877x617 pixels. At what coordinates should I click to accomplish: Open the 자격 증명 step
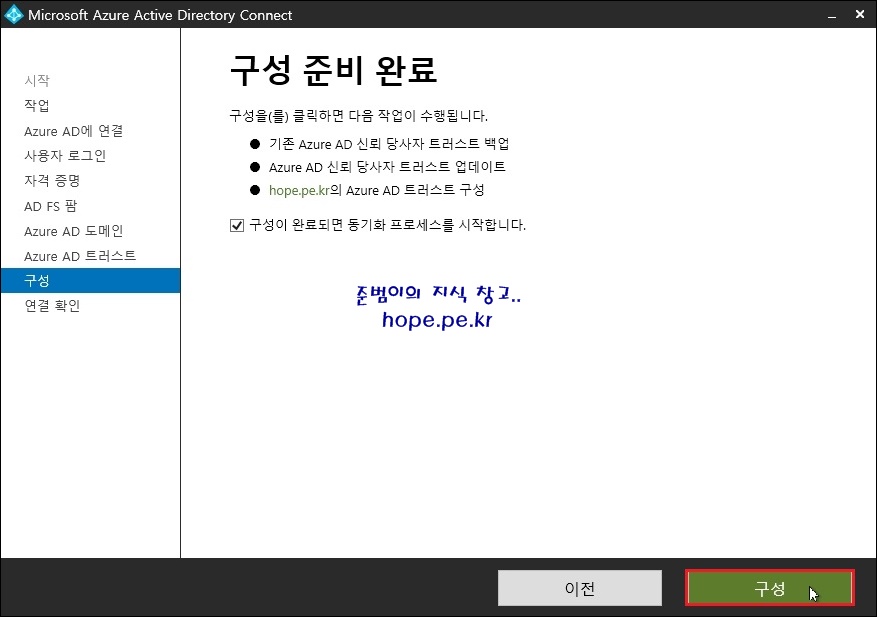(52, 181)
